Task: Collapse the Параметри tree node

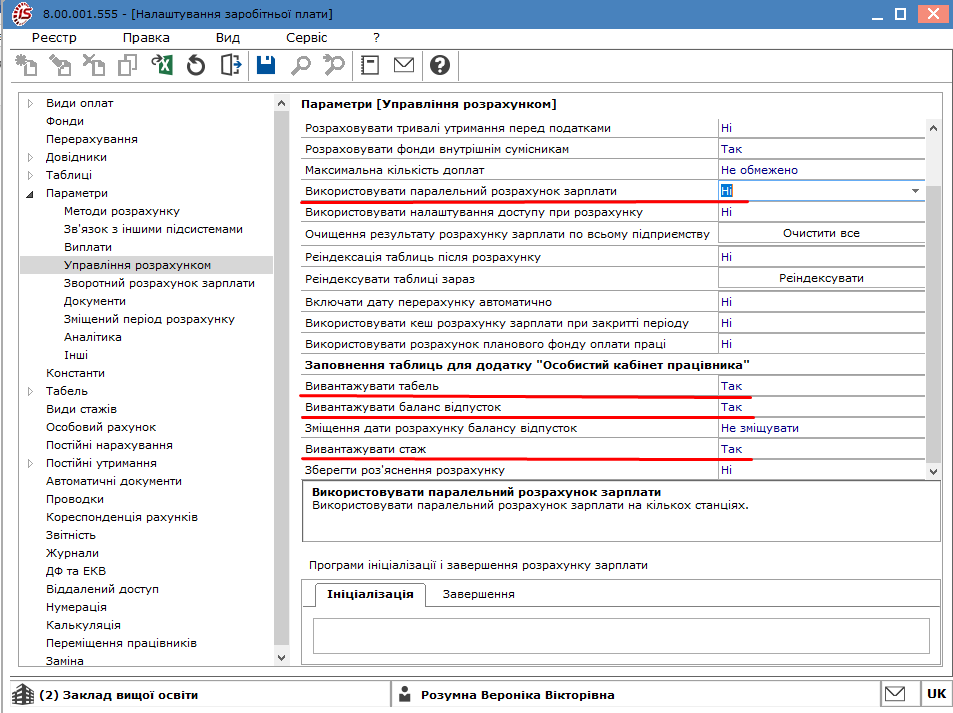Action: coord(30,194)
